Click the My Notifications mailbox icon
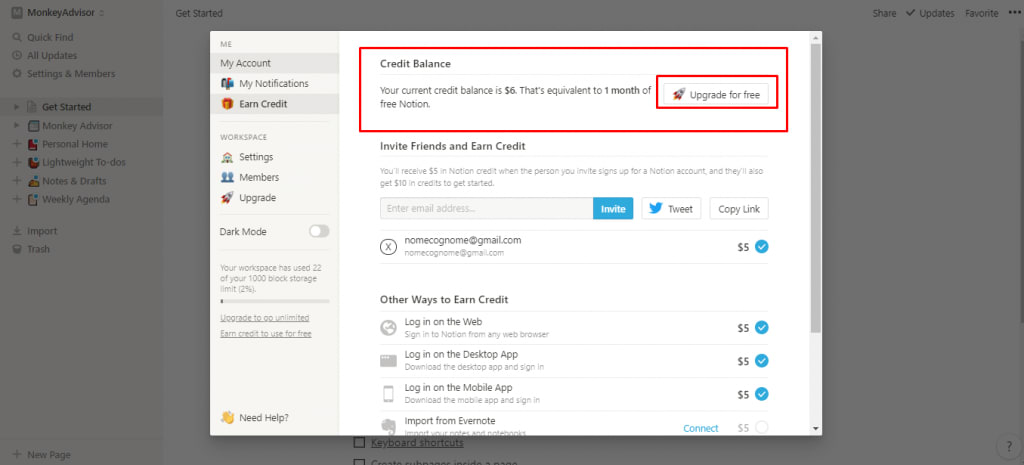Screen dimensions: 1024x465 (227, 84)
